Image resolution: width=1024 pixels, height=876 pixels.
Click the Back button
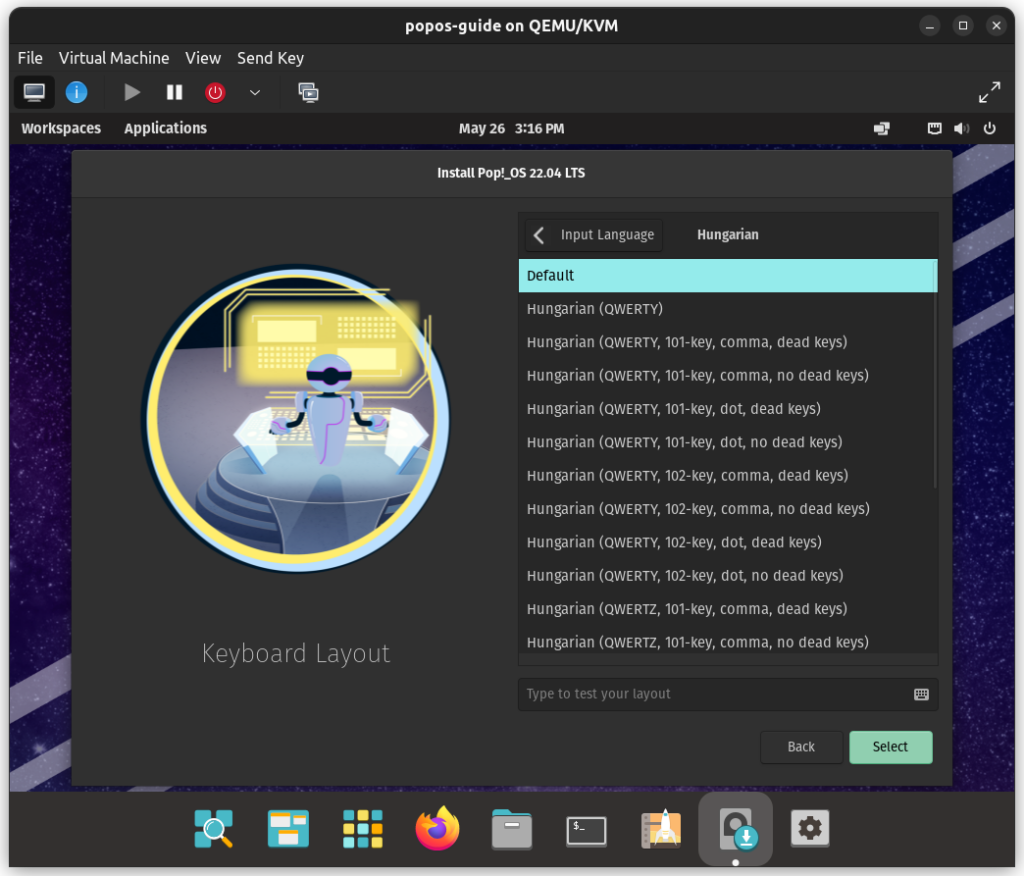coord(801,747)
